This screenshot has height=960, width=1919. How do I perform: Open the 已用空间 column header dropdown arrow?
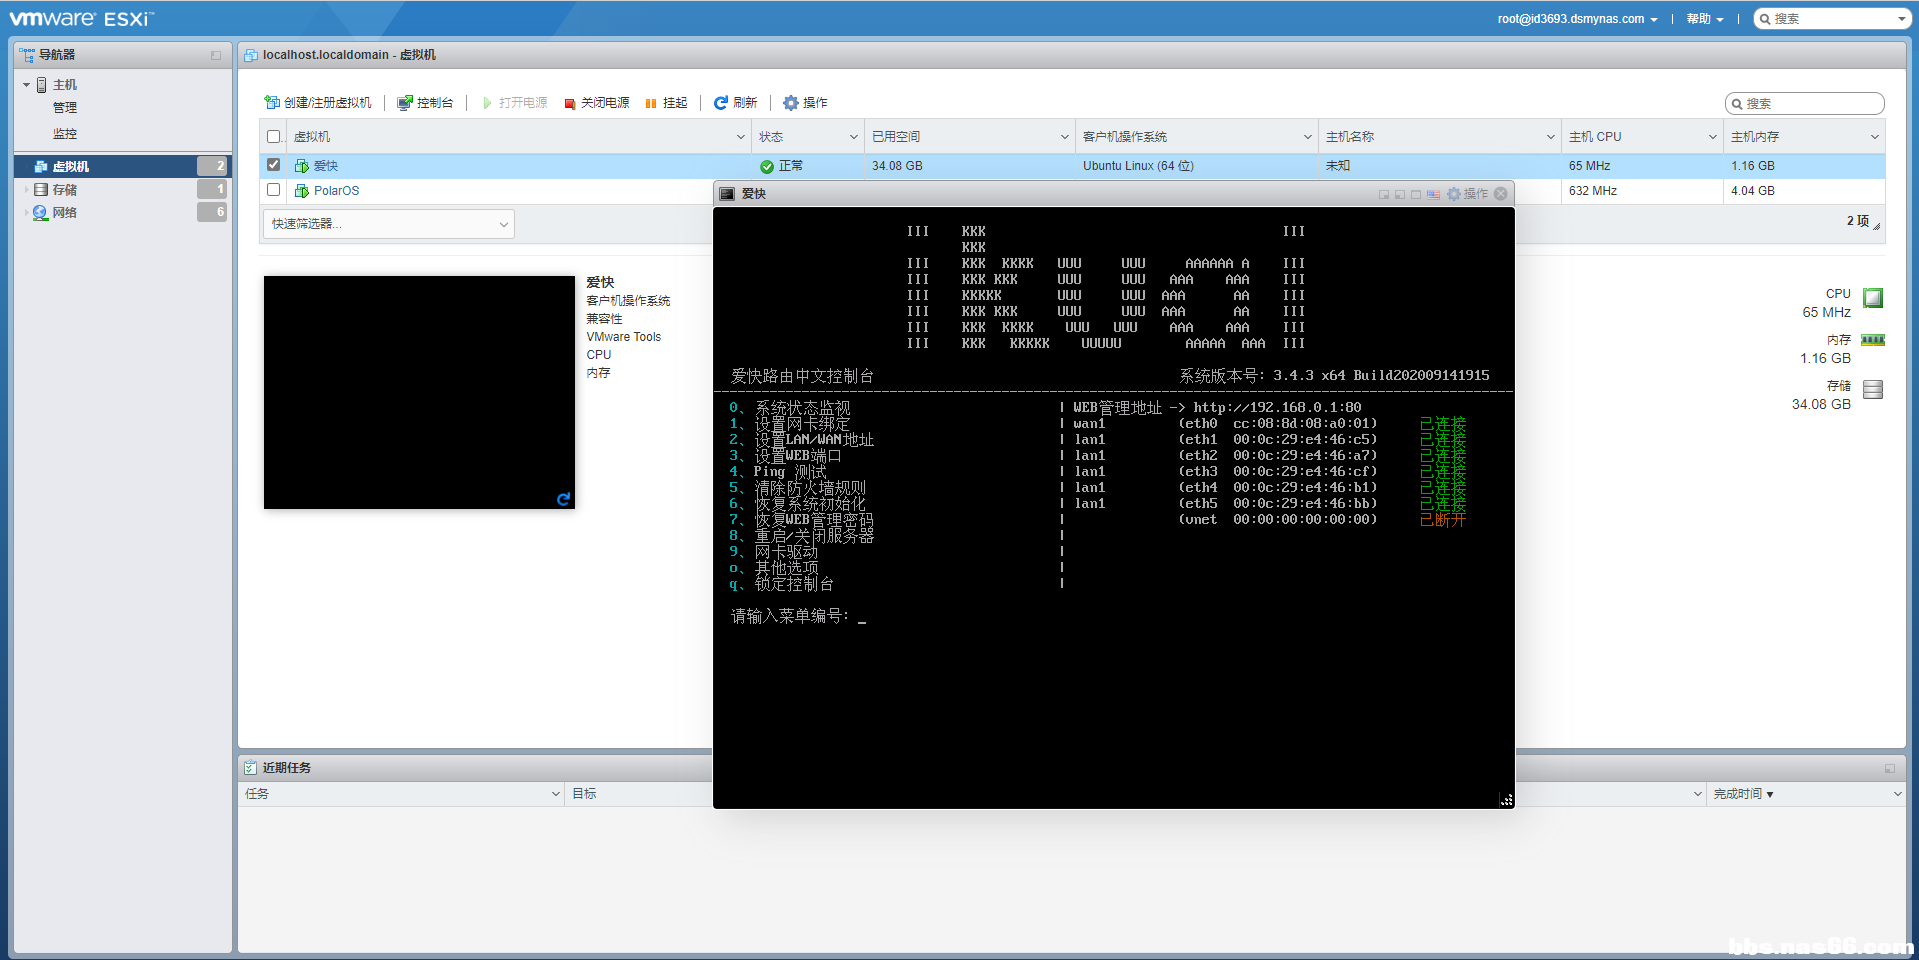pos(1065,137)
